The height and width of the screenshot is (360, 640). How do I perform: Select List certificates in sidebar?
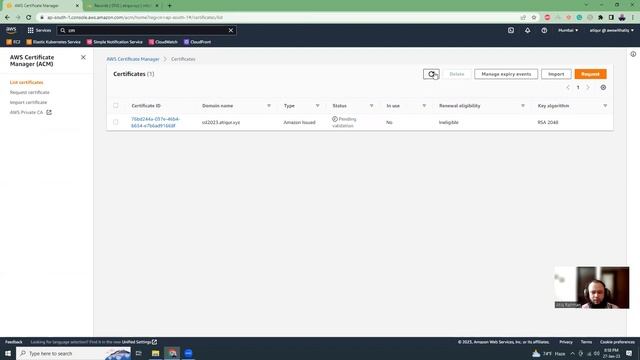pyautogui.click(x=27, y=82)
